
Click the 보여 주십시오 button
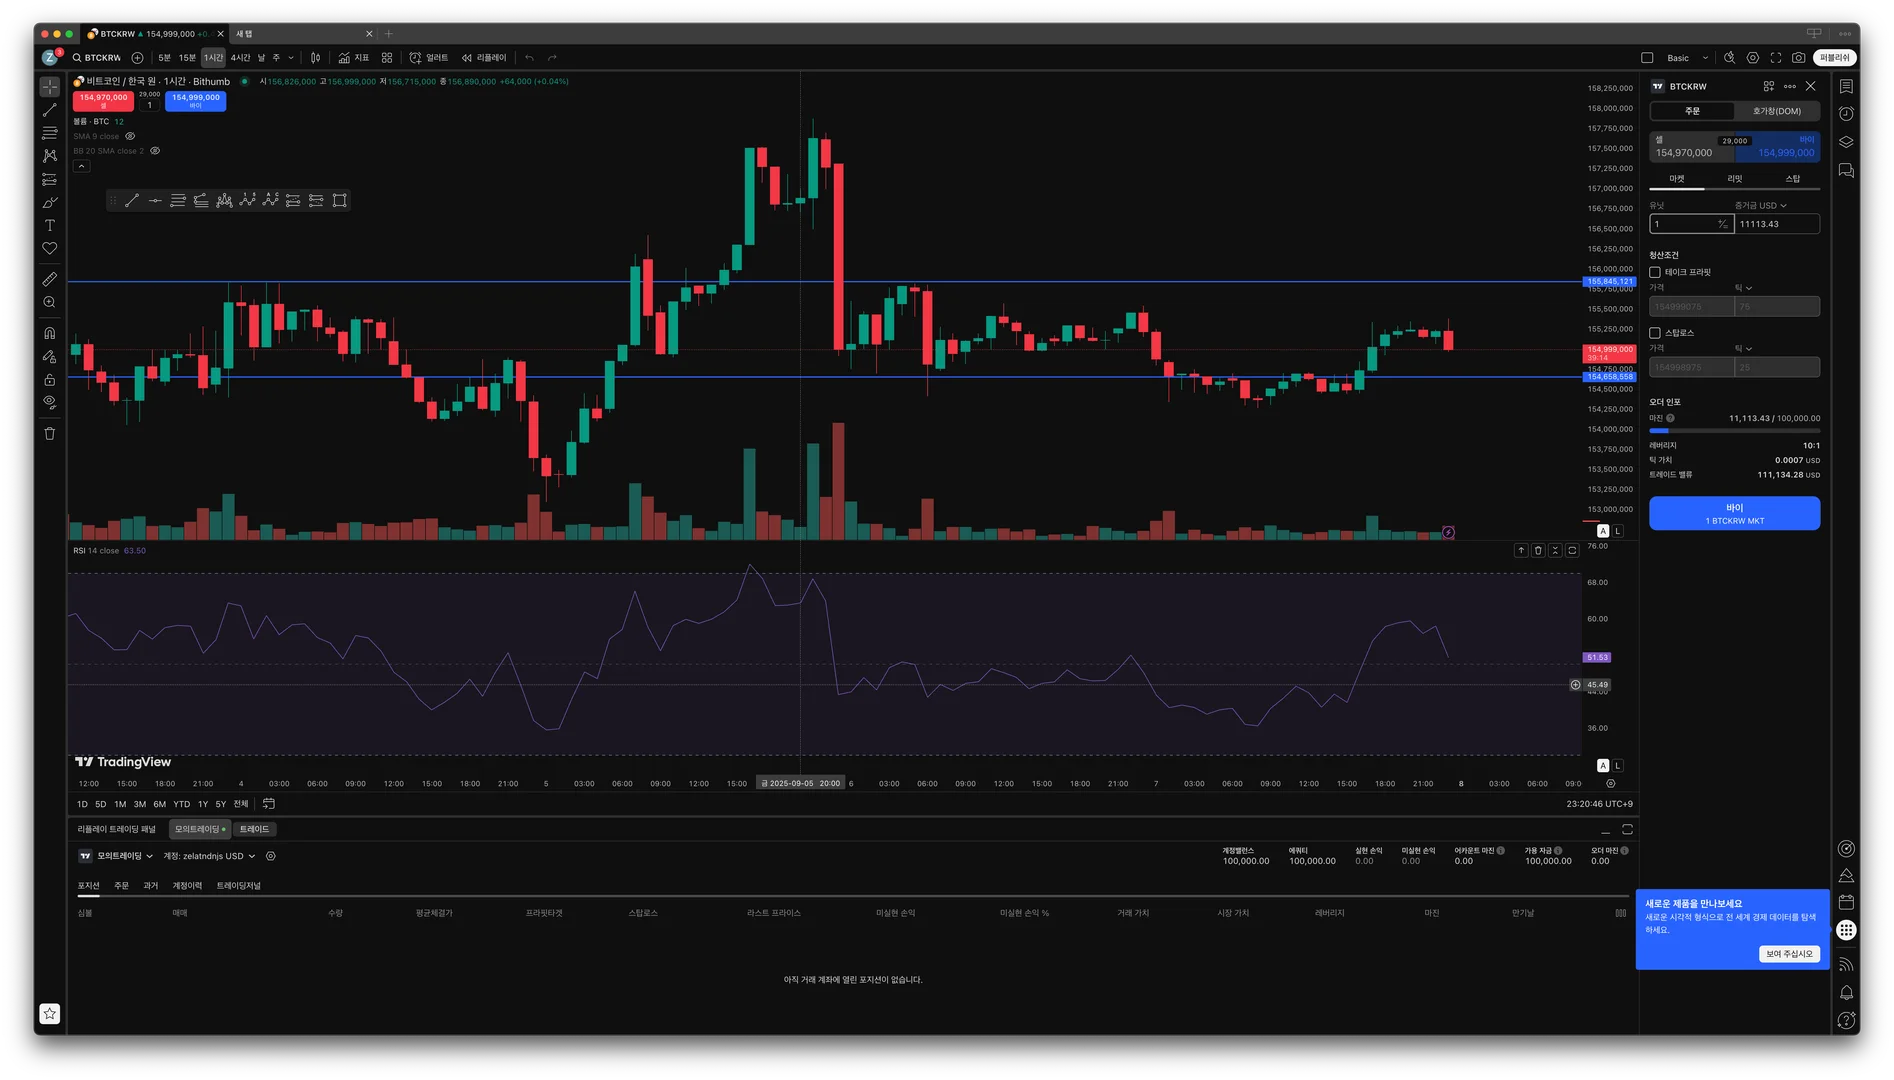[x=1789, y=954]
